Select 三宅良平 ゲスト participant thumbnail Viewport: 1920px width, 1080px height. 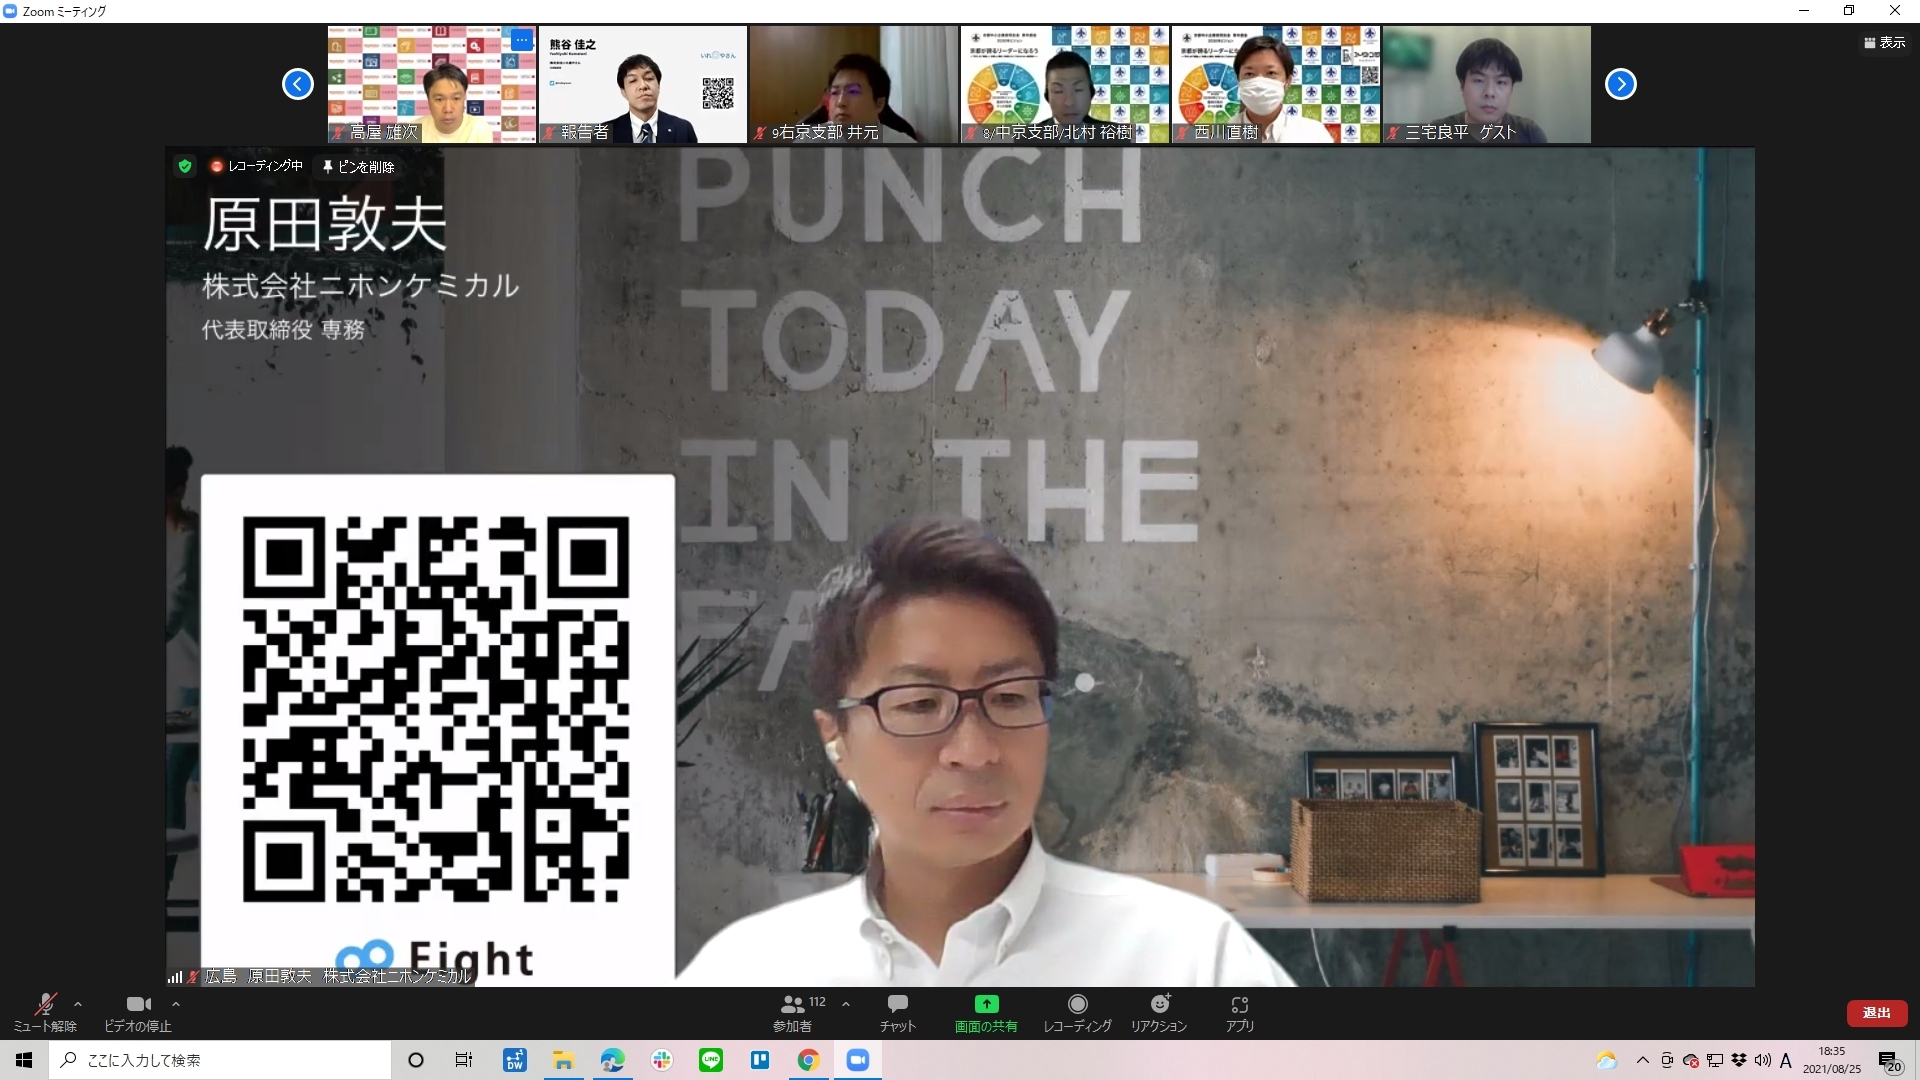click(x=1487, y=84)
